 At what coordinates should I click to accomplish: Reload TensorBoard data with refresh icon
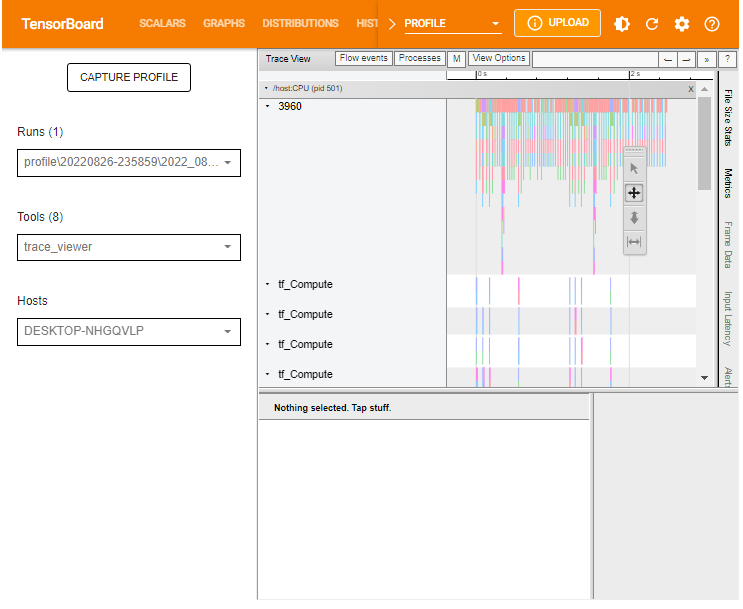[x=652, y=24]
